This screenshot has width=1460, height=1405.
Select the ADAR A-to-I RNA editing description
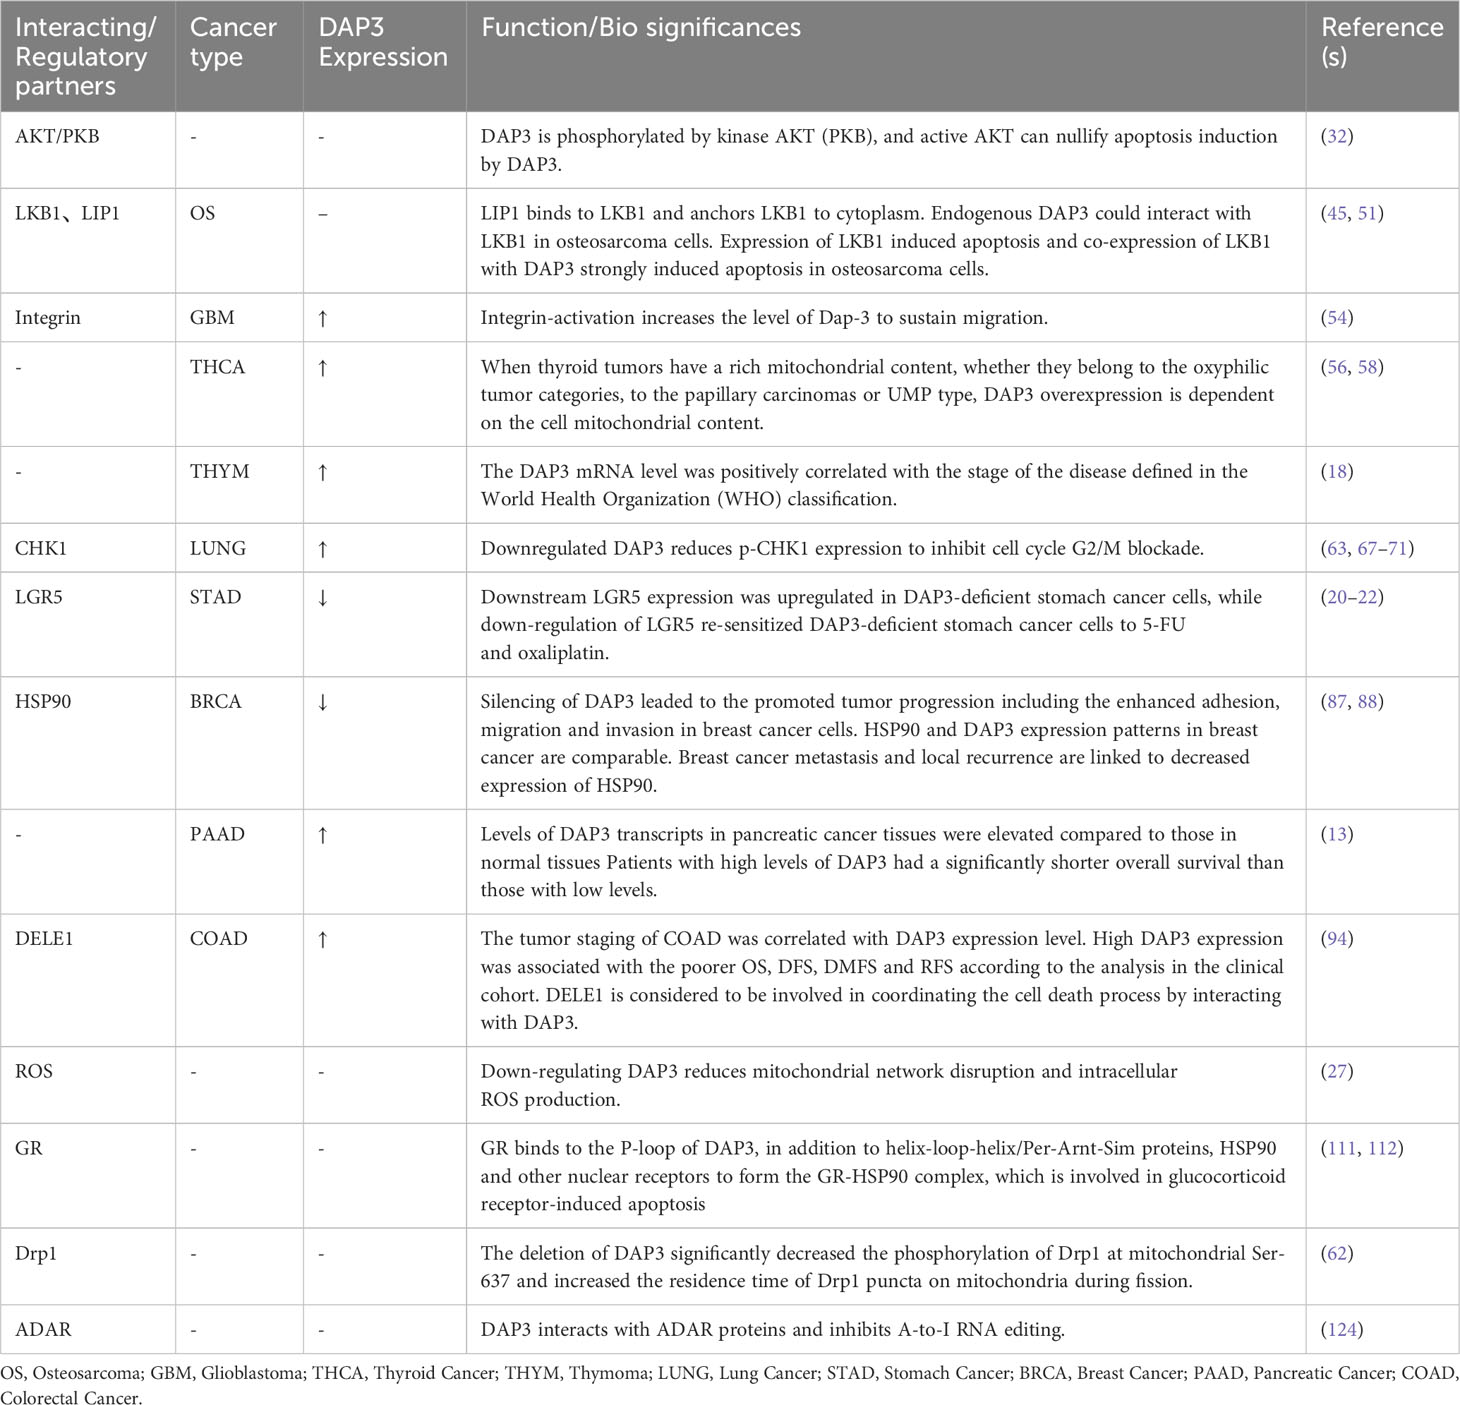[x=772, y=1330]
